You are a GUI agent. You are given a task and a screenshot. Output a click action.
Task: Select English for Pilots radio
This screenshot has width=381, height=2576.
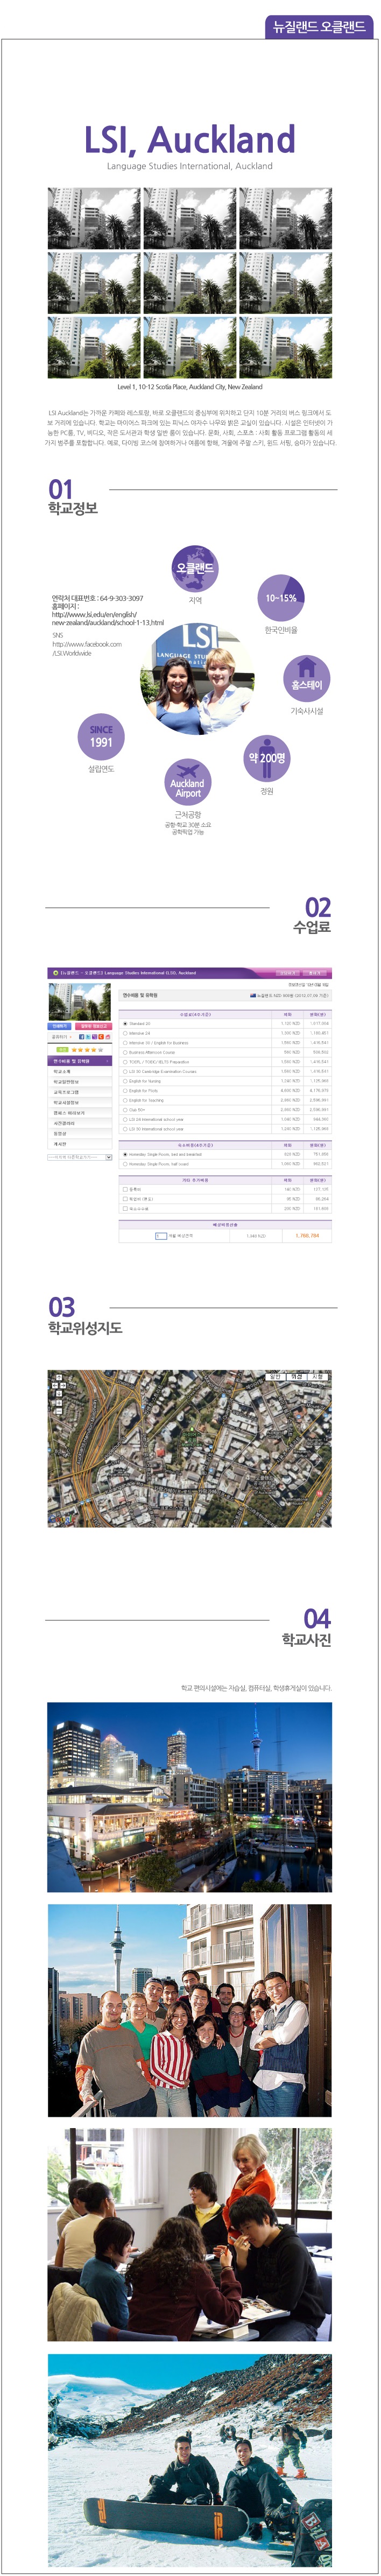click(125, 1091)
